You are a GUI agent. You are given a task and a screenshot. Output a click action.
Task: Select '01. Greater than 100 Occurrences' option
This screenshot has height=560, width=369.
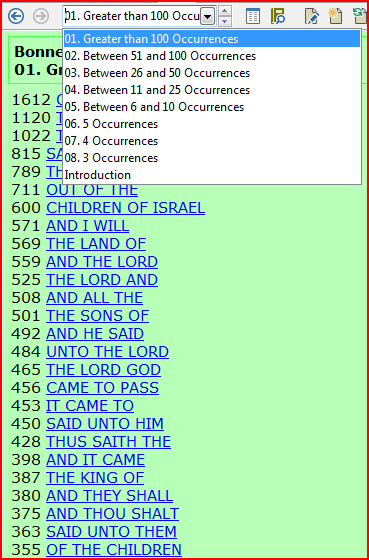(x=212, y=39)
